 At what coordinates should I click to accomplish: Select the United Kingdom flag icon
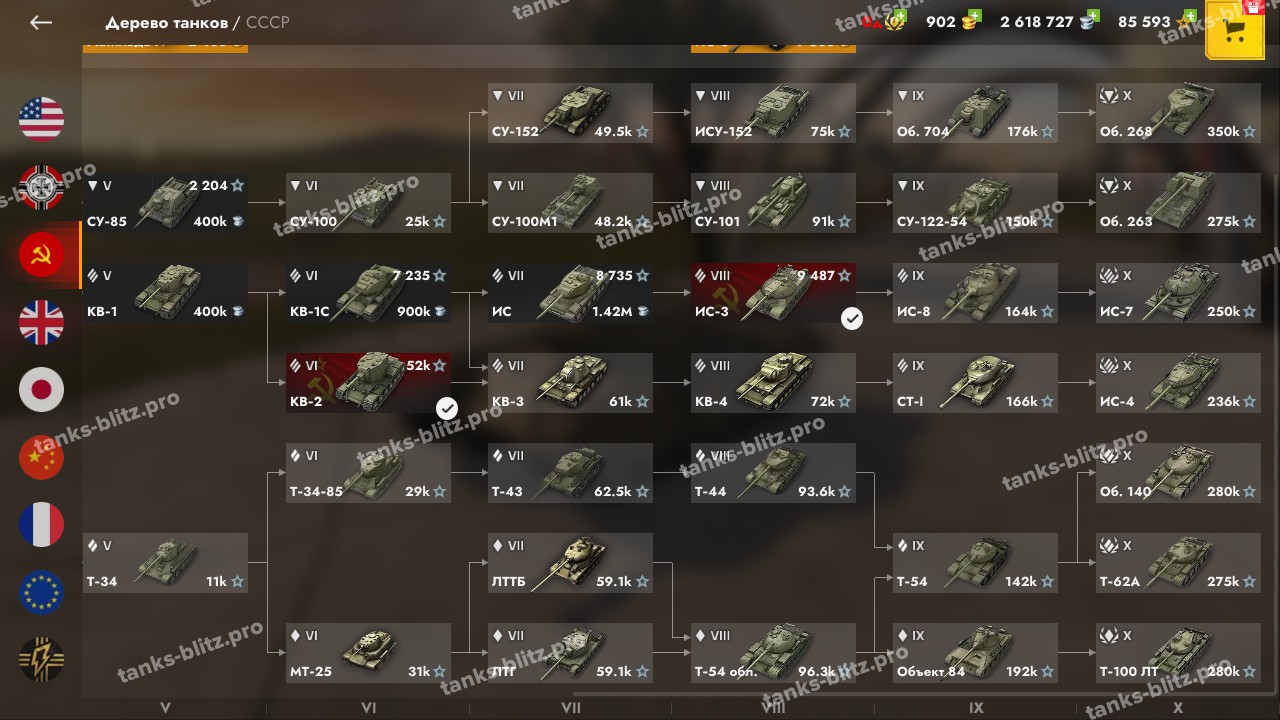click(x=41, y=322)
